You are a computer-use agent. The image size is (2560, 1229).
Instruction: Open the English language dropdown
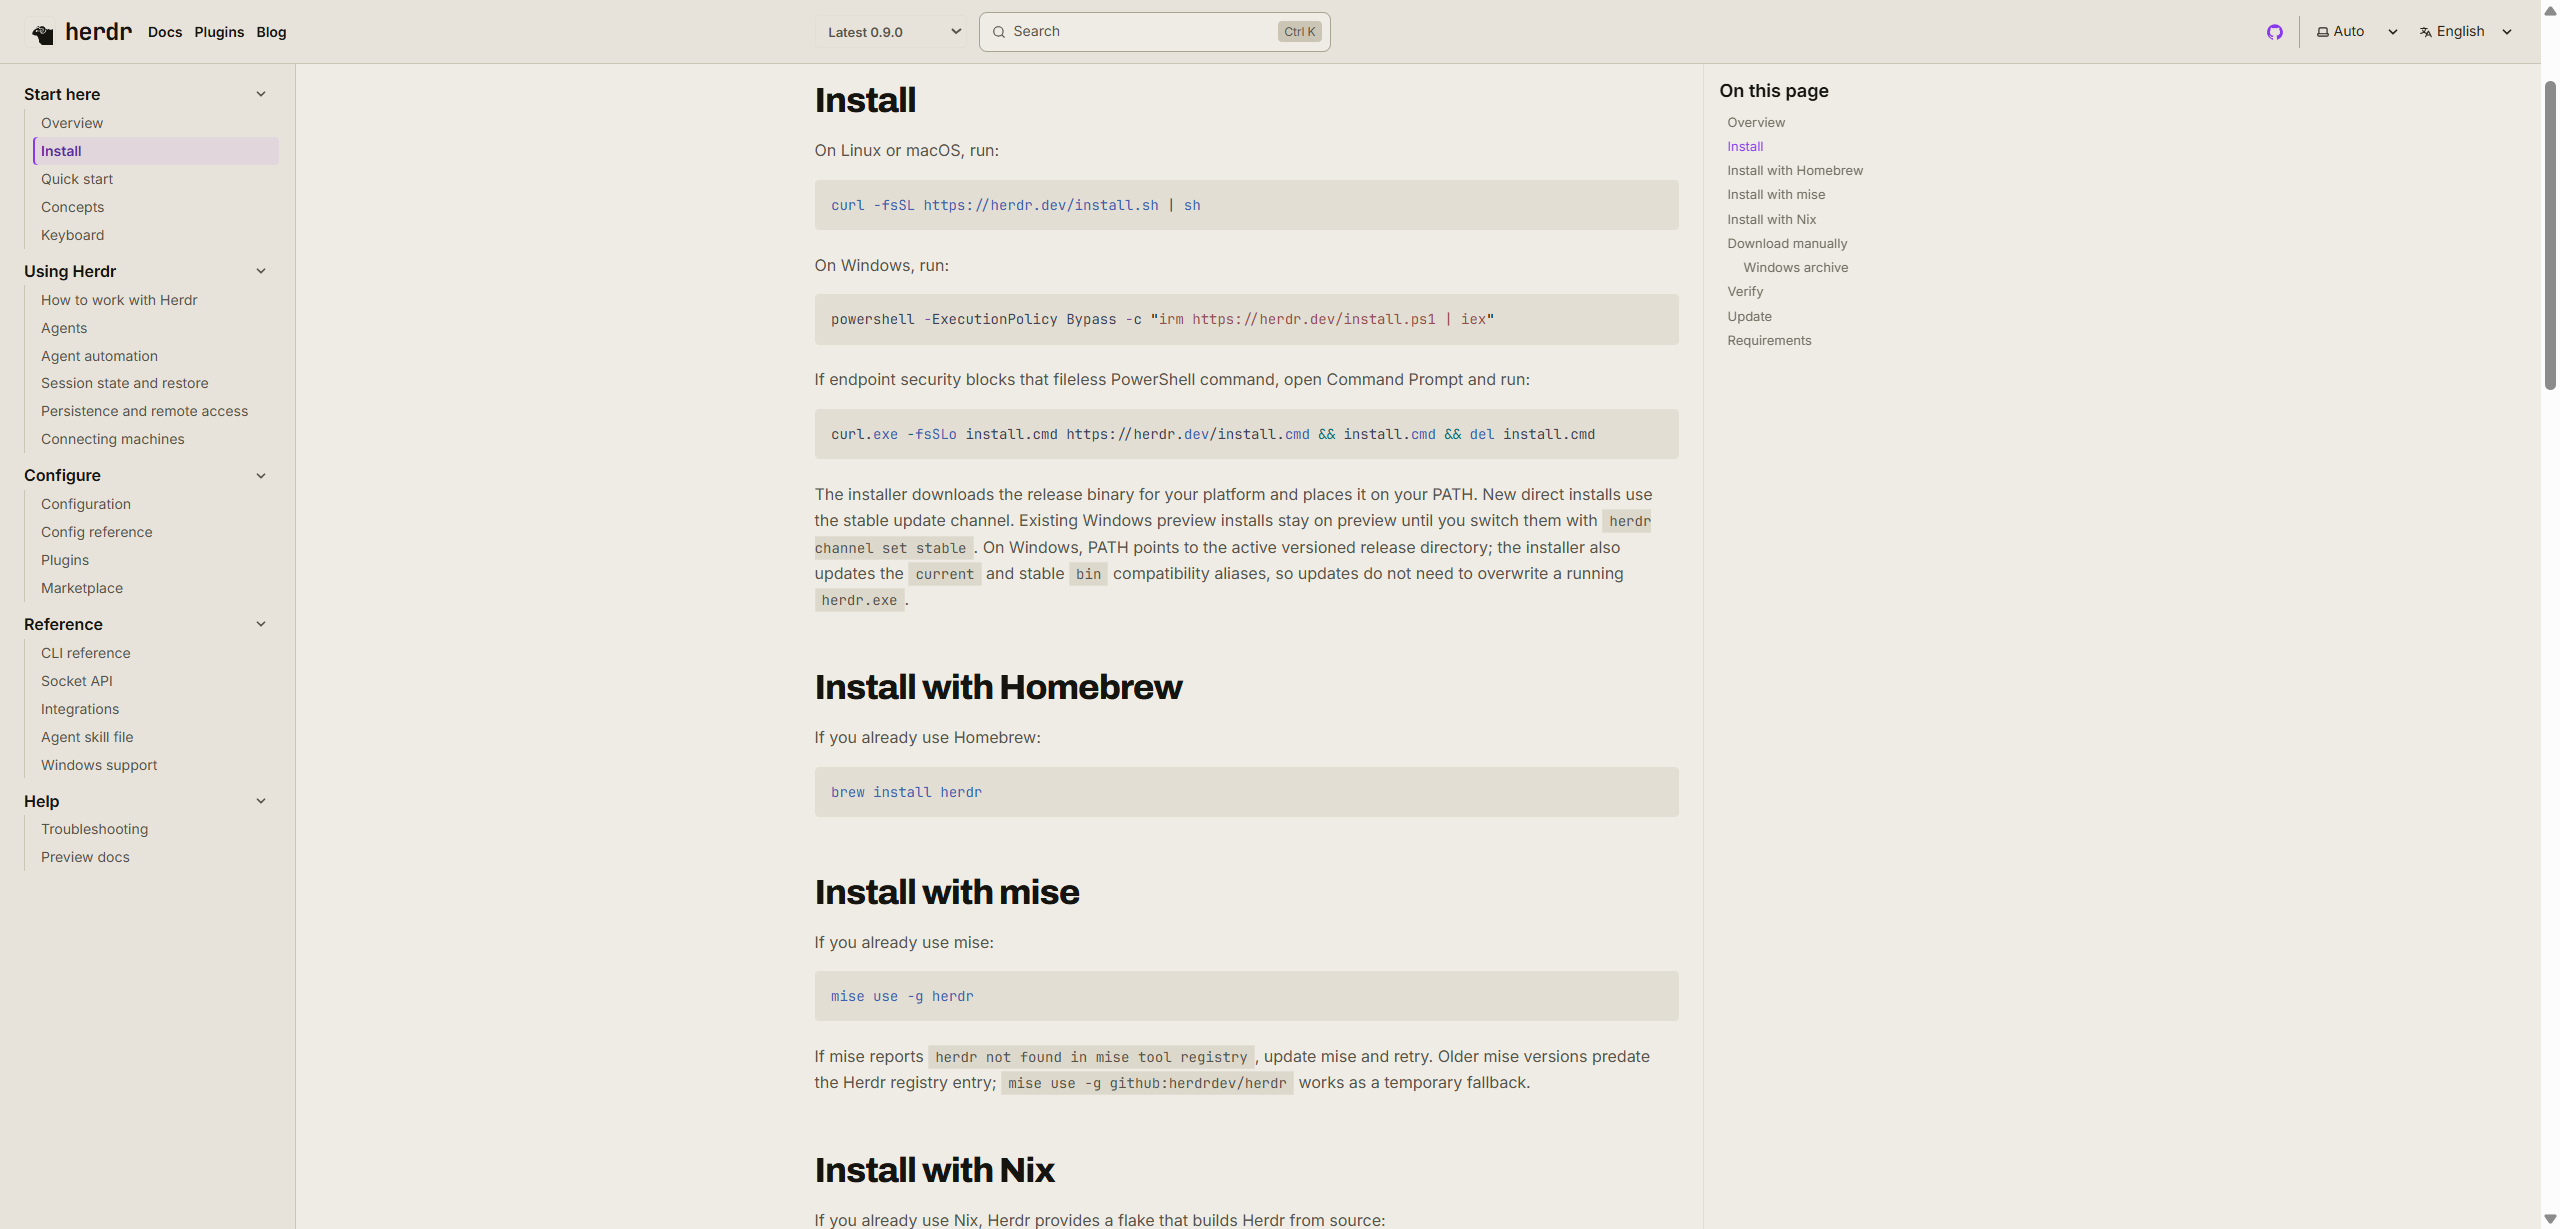point(2466,32)
